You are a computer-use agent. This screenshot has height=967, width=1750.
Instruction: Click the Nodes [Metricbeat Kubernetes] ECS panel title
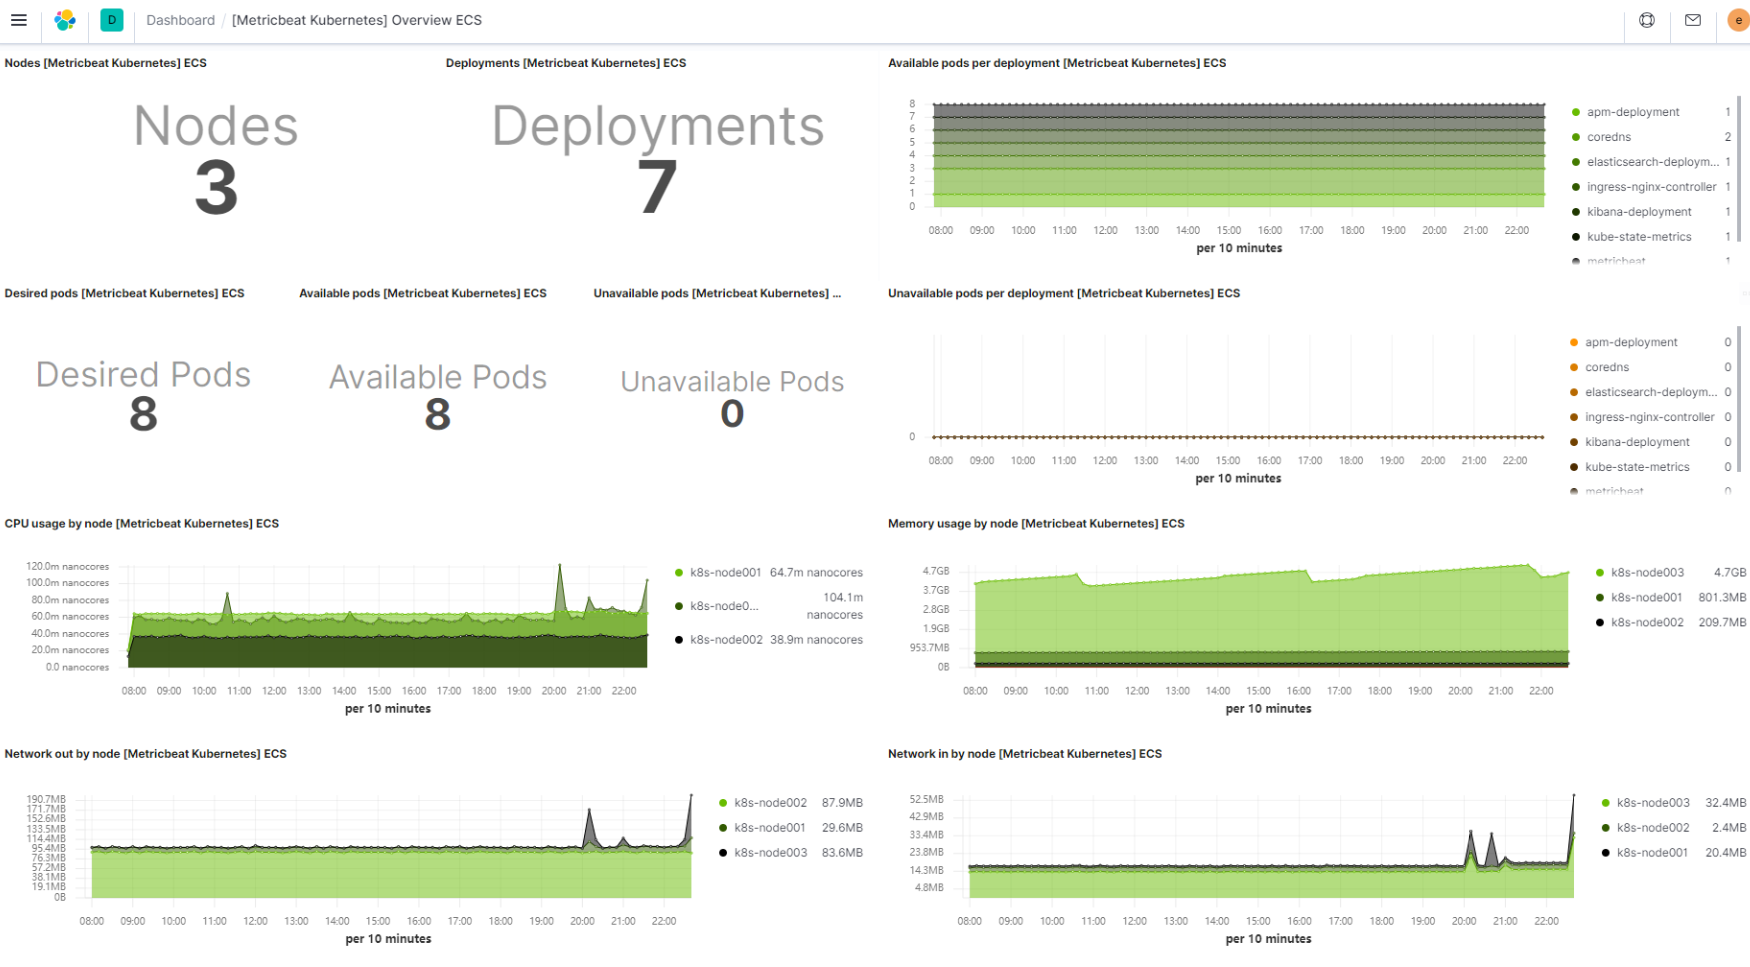[x=106, y=63]
